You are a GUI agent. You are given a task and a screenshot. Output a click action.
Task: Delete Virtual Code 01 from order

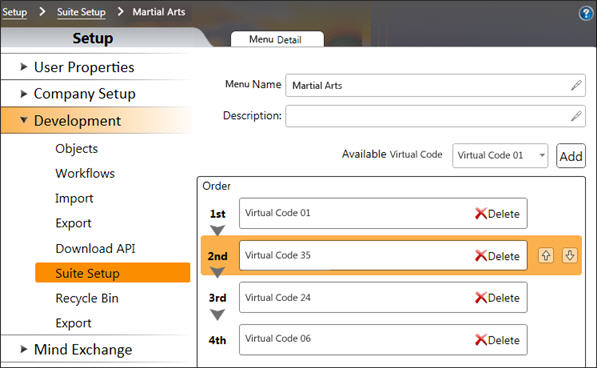497,214
